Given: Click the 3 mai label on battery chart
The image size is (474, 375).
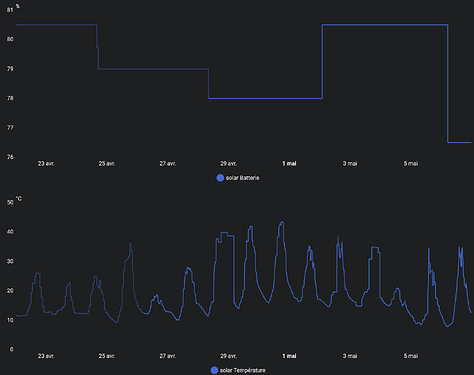Looking at the screenshot, I should click(350, 164).
